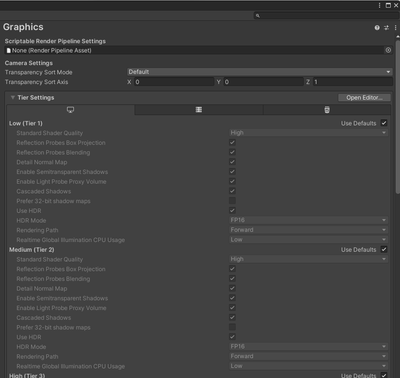Toggle Tier 1 Reflection Probes Blending
Viewport: 400px width, 378px height.
click(x=232, y=152)
